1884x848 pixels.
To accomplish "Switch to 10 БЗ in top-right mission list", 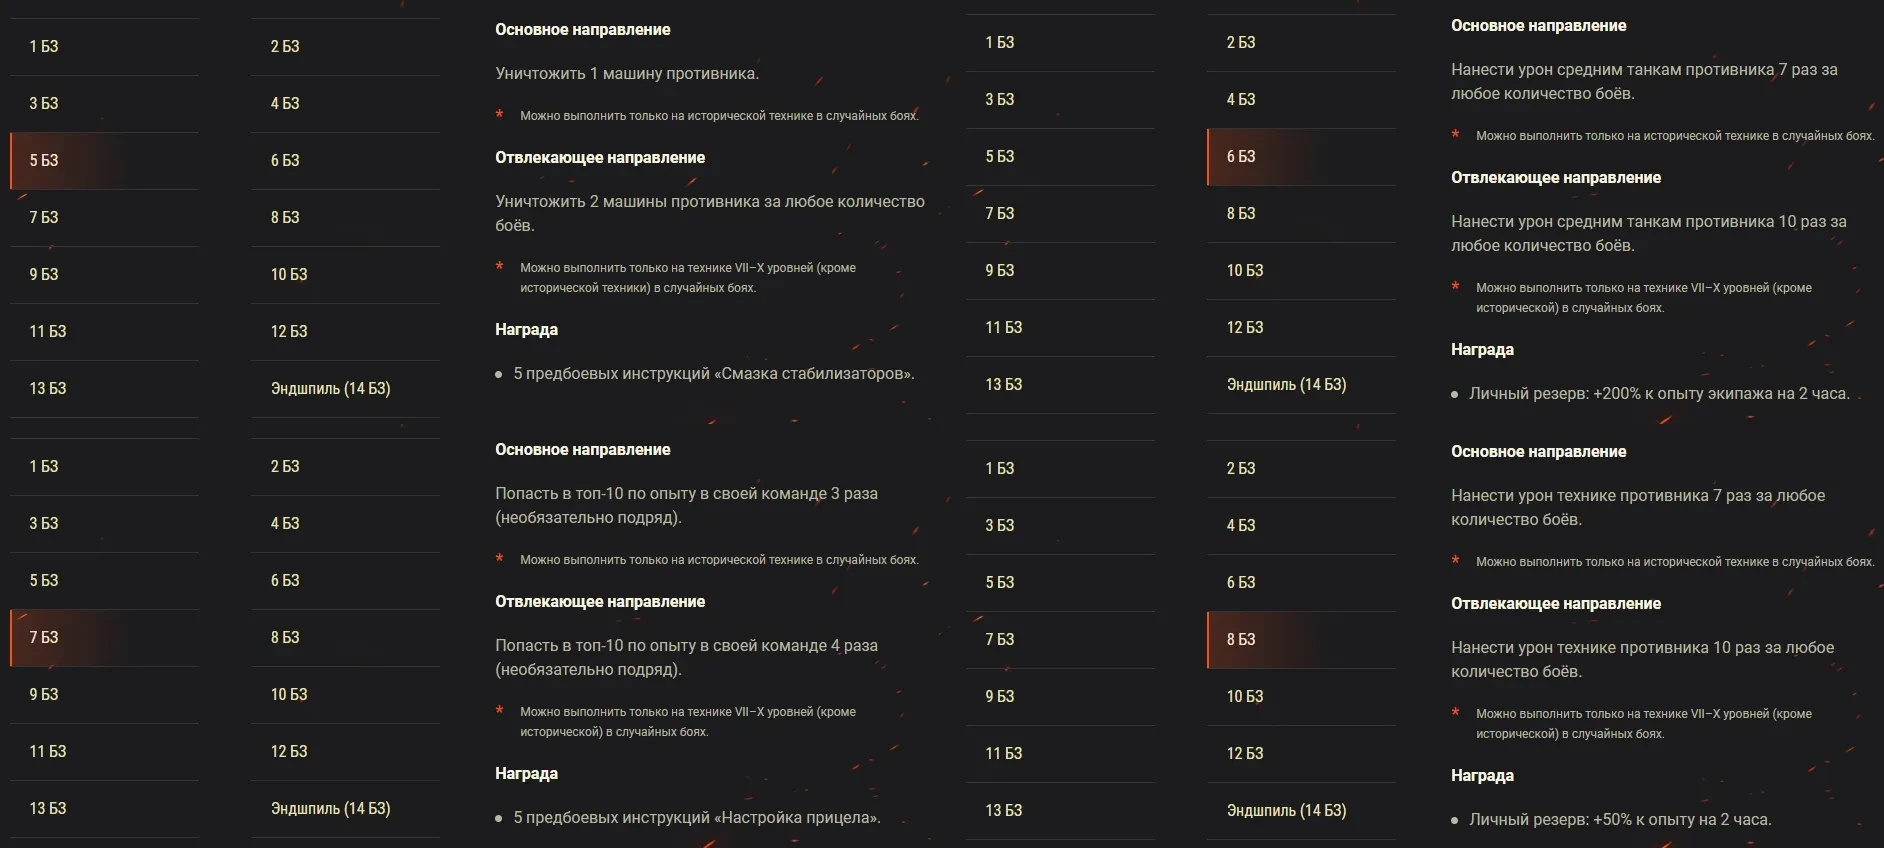I will click(1245, 271).
